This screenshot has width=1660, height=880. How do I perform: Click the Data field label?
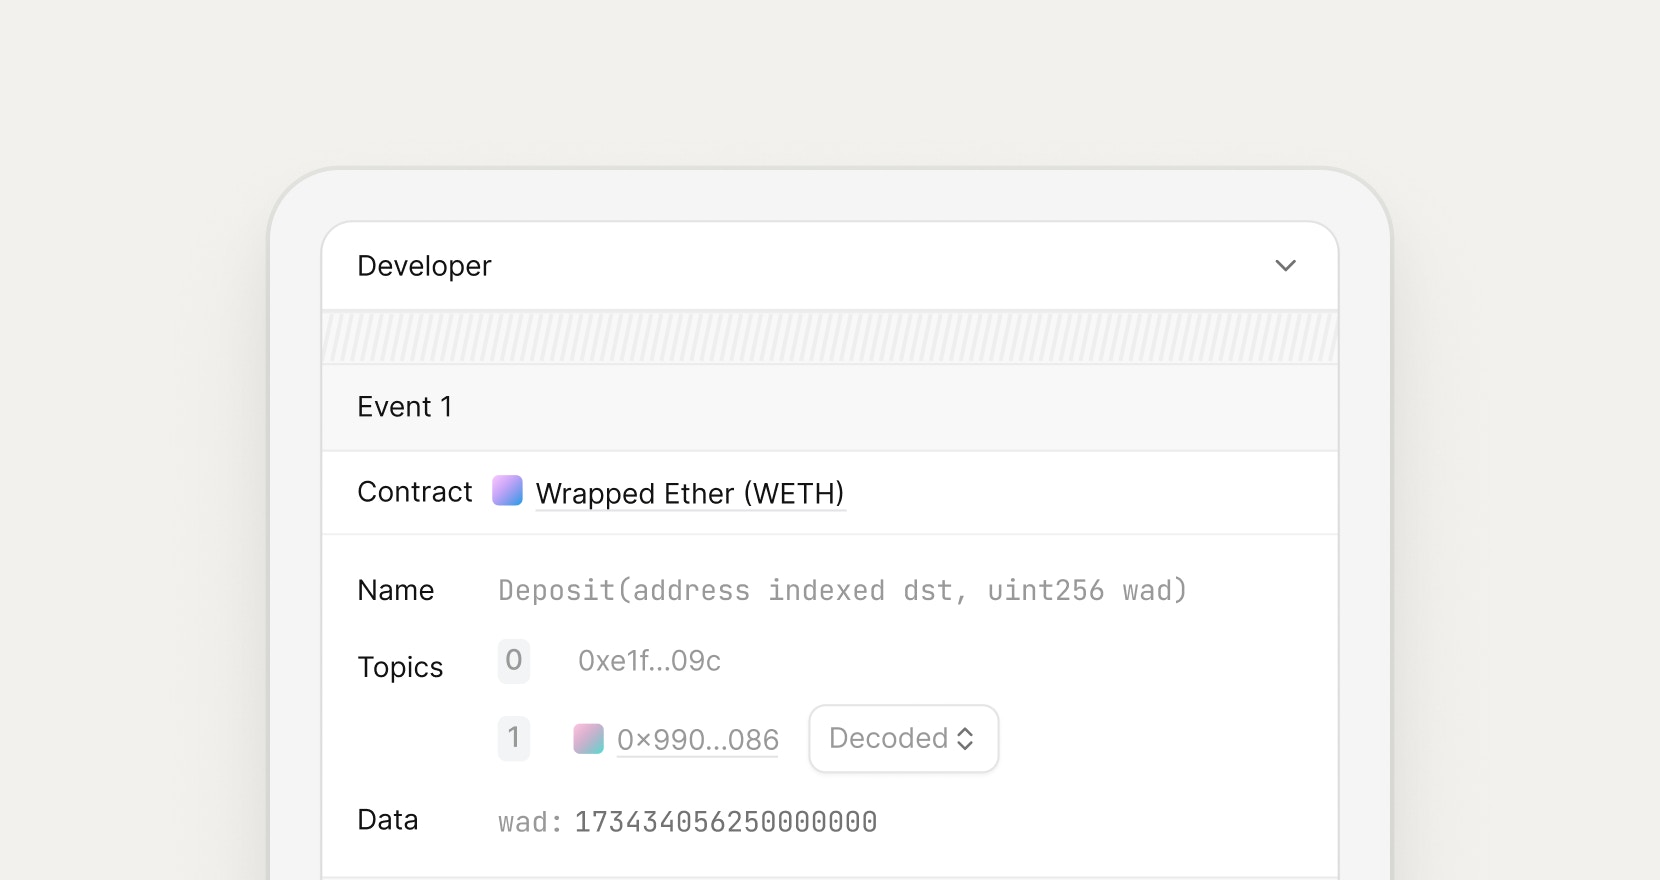(x=388, y=820)
